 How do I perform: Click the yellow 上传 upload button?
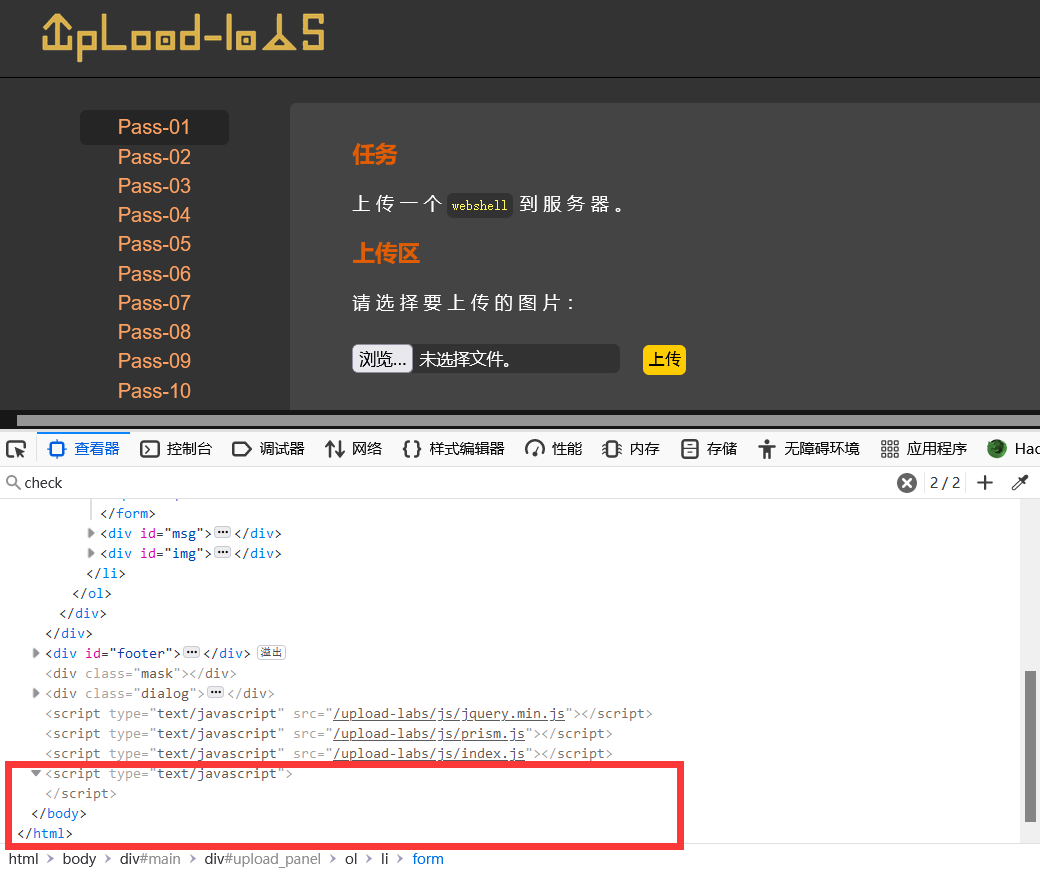[x=664, y=359]
